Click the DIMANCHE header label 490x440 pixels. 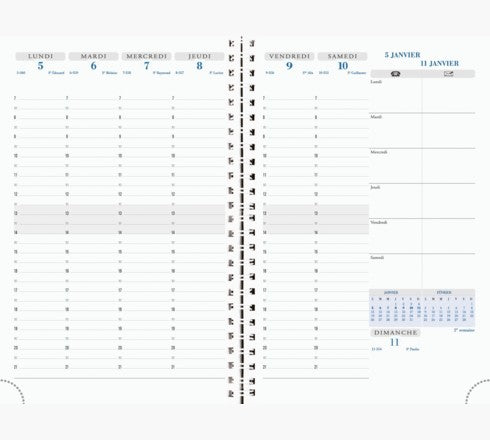pyautogui.click(x=395, y=332)
